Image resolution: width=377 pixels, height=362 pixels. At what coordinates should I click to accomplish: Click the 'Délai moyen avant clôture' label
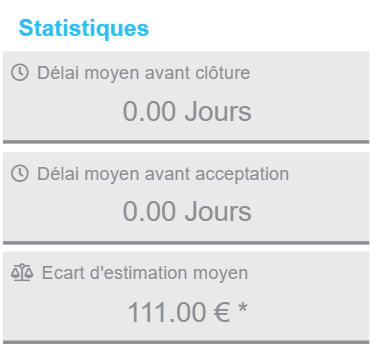pyautogui.click(x=143, y=73)
